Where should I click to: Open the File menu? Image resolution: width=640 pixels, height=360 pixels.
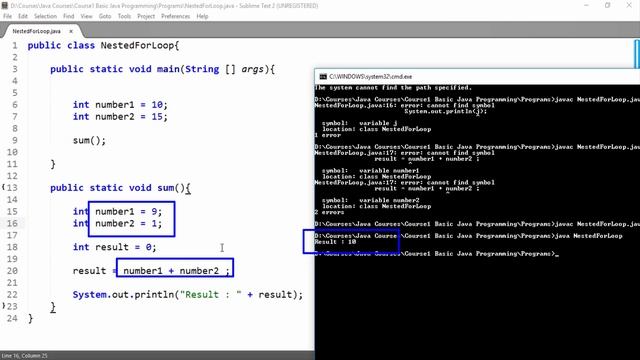[x=7, y=16]
